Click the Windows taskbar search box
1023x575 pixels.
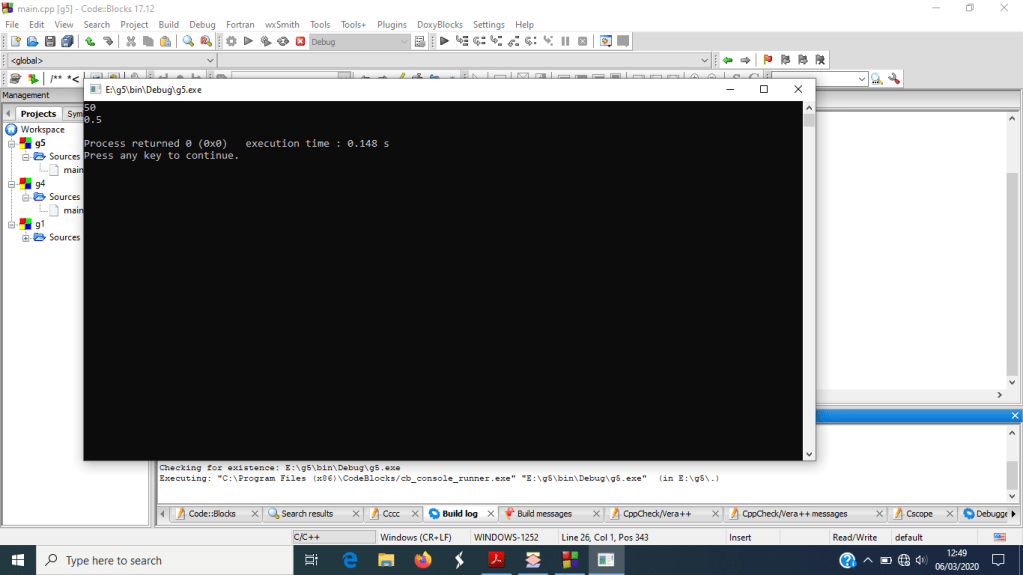(x=165, y=560)
